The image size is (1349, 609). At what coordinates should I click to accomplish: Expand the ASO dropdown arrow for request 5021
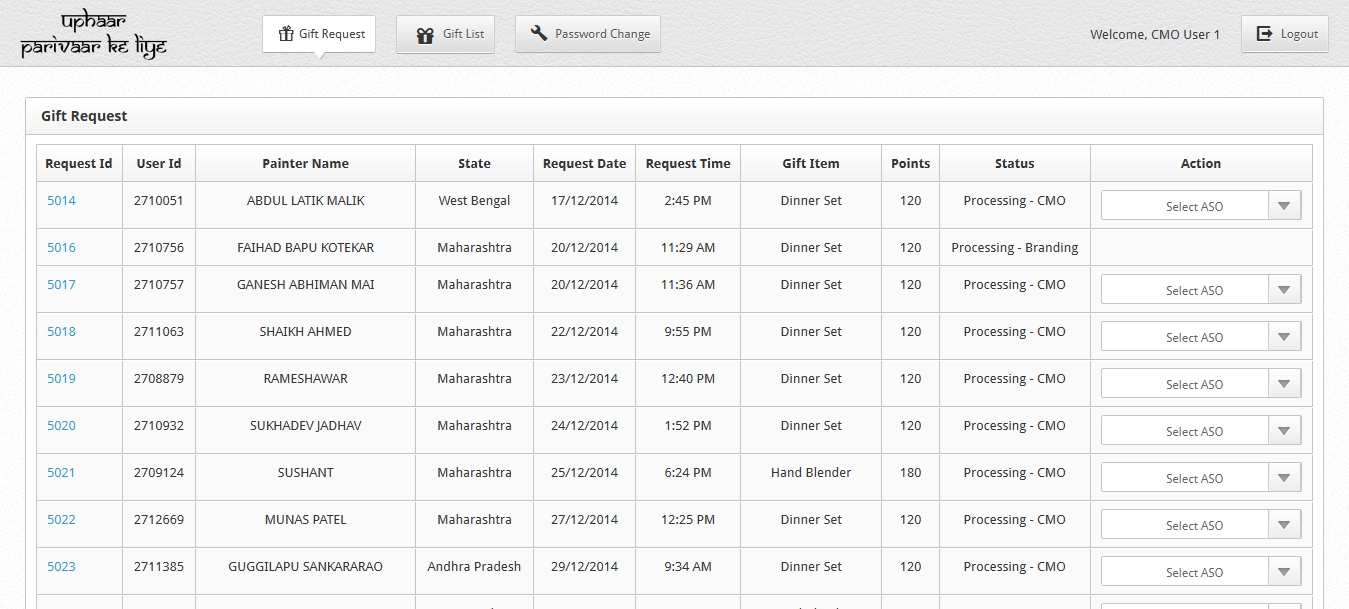[x=1285, y=478]
